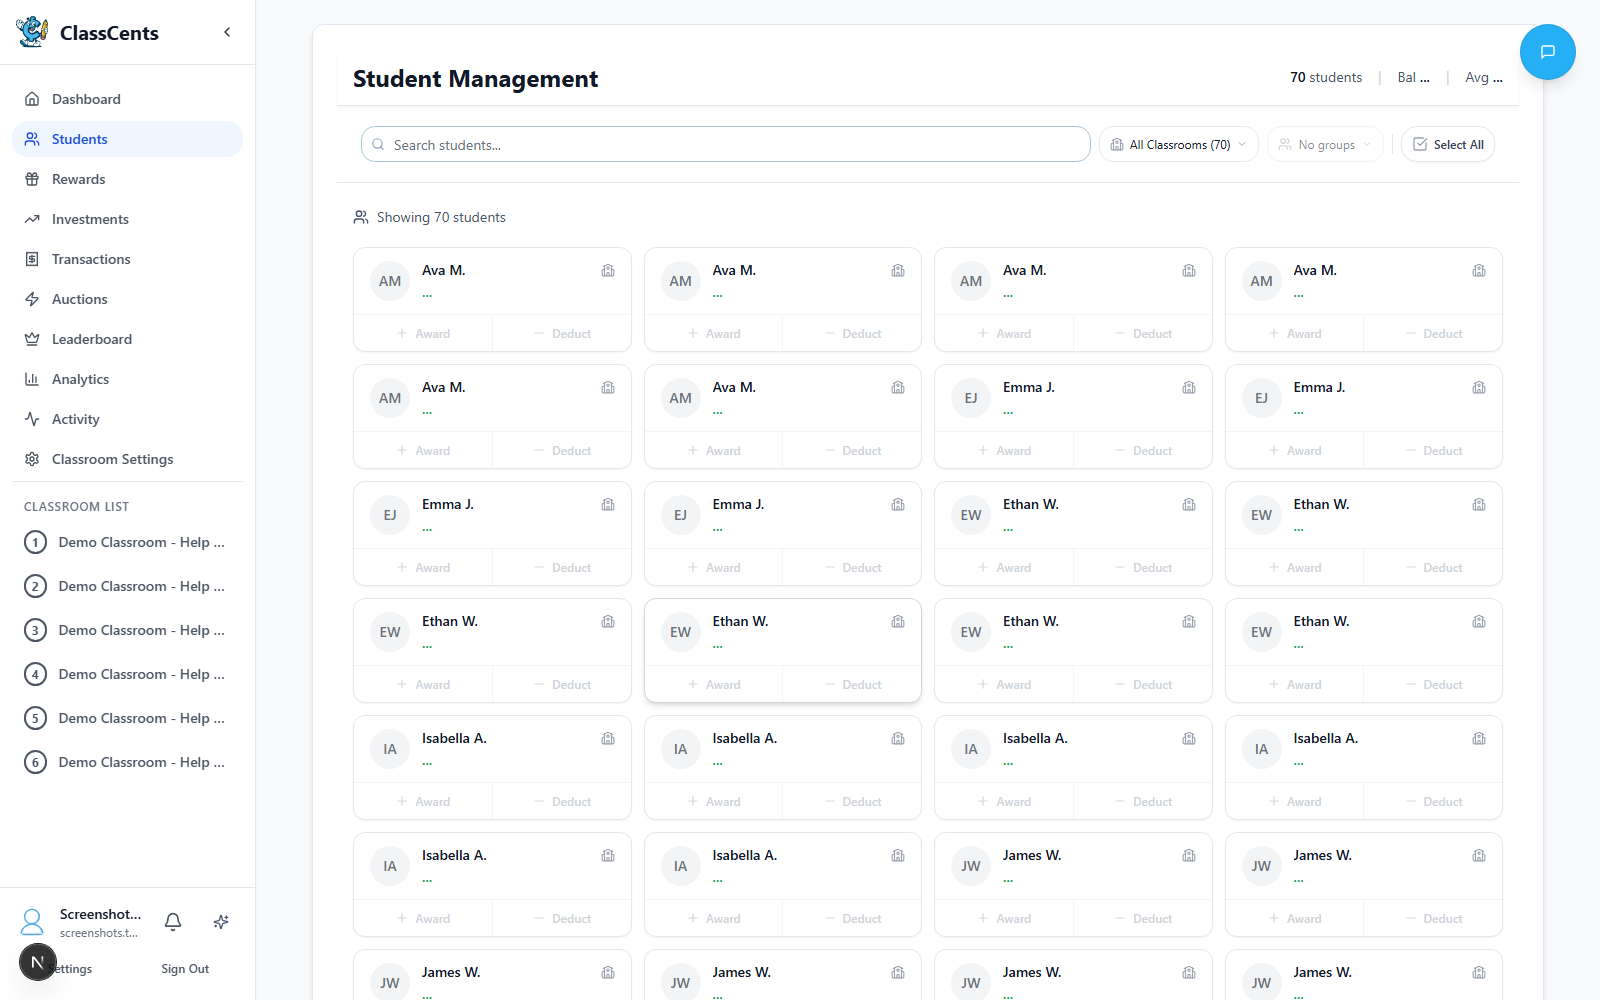Click the Search students input field
Image resolution: width=1600 pixels, height=1000 pixels.
tap(725, 144)
